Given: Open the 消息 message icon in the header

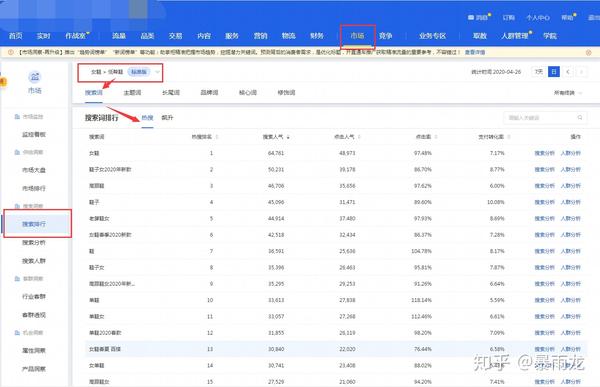Looking at the screenshot, I should pos(471,18).
